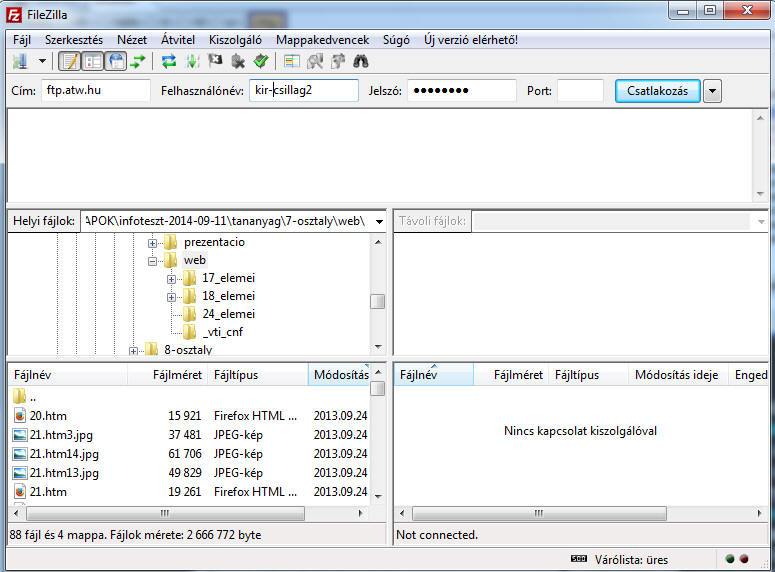Image resolution: width=775 pixels, height=572 pixels.
Task: Collapse the web folder
Action: [x=153, y=262]
